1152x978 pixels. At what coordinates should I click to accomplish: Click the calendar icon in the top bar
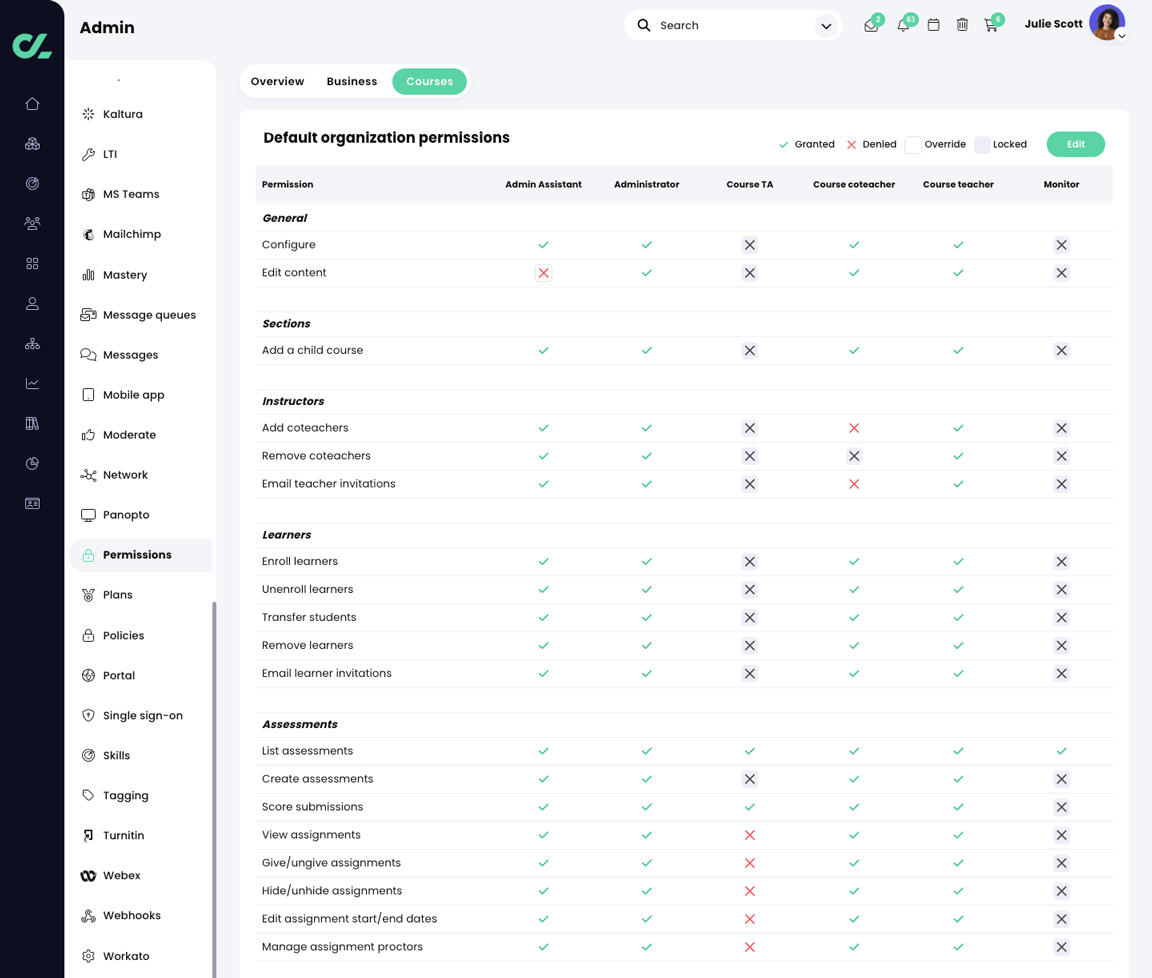tap(933, 24)
